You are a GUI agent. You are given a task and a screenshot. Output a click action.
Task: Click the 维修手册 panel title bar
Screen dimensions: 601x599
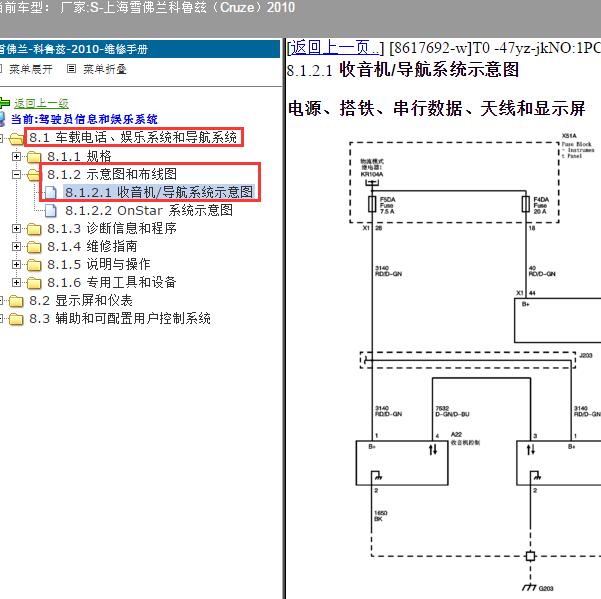(140, 49)
